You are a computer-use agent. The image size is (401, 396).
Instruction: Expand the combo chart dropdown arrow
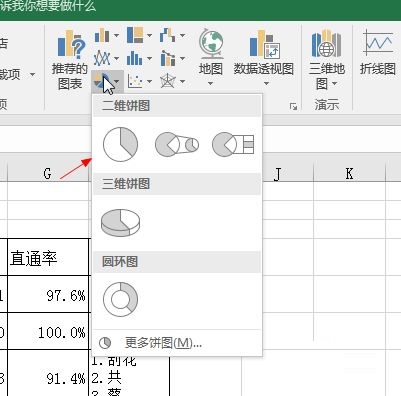182,59
